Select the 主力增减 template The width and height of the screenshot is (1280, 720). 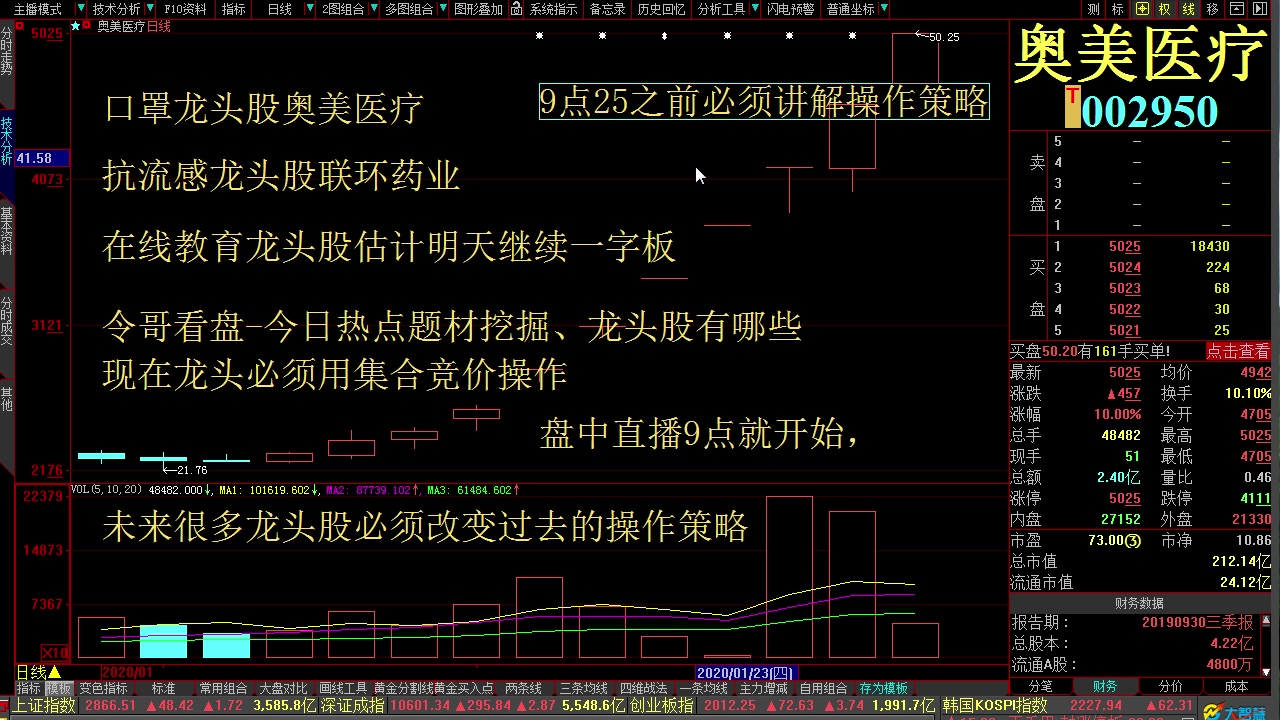click(763, 688)
